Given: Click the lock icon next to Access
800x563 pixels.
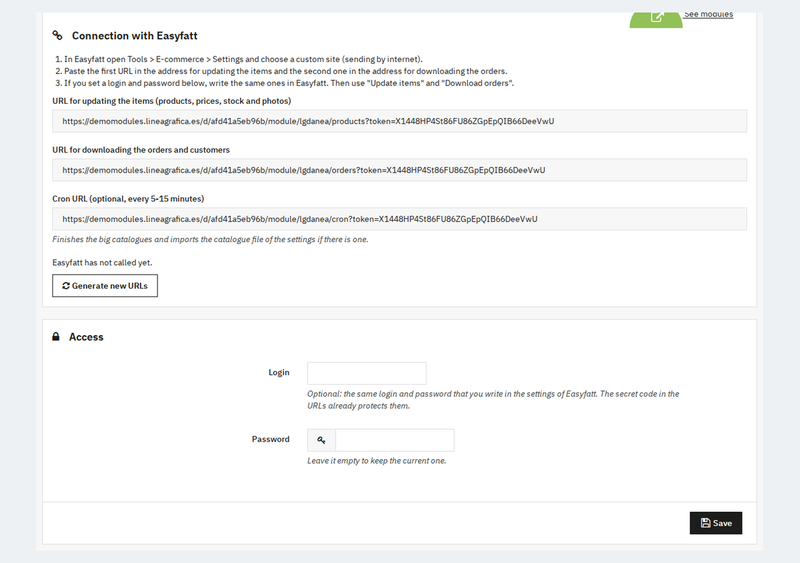Looking at the screenshot, I should (56, 336).
